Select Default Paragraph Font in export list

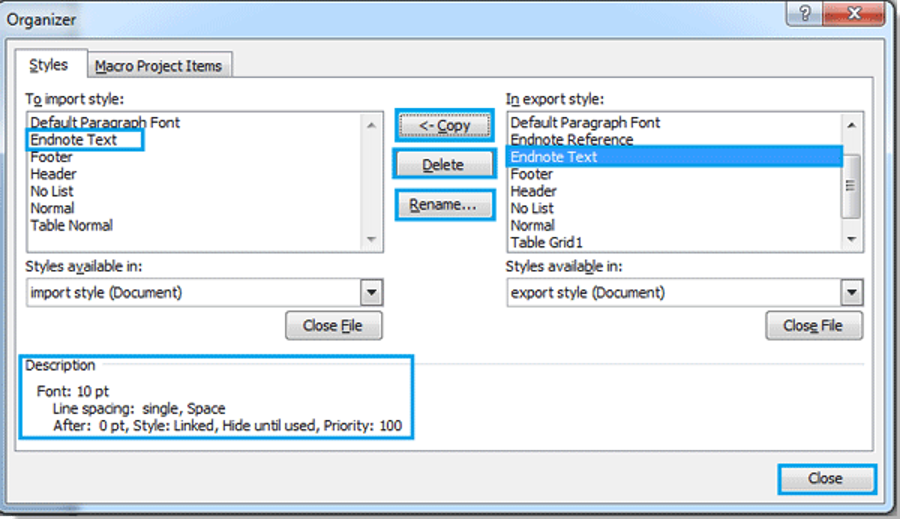point(585,123)
